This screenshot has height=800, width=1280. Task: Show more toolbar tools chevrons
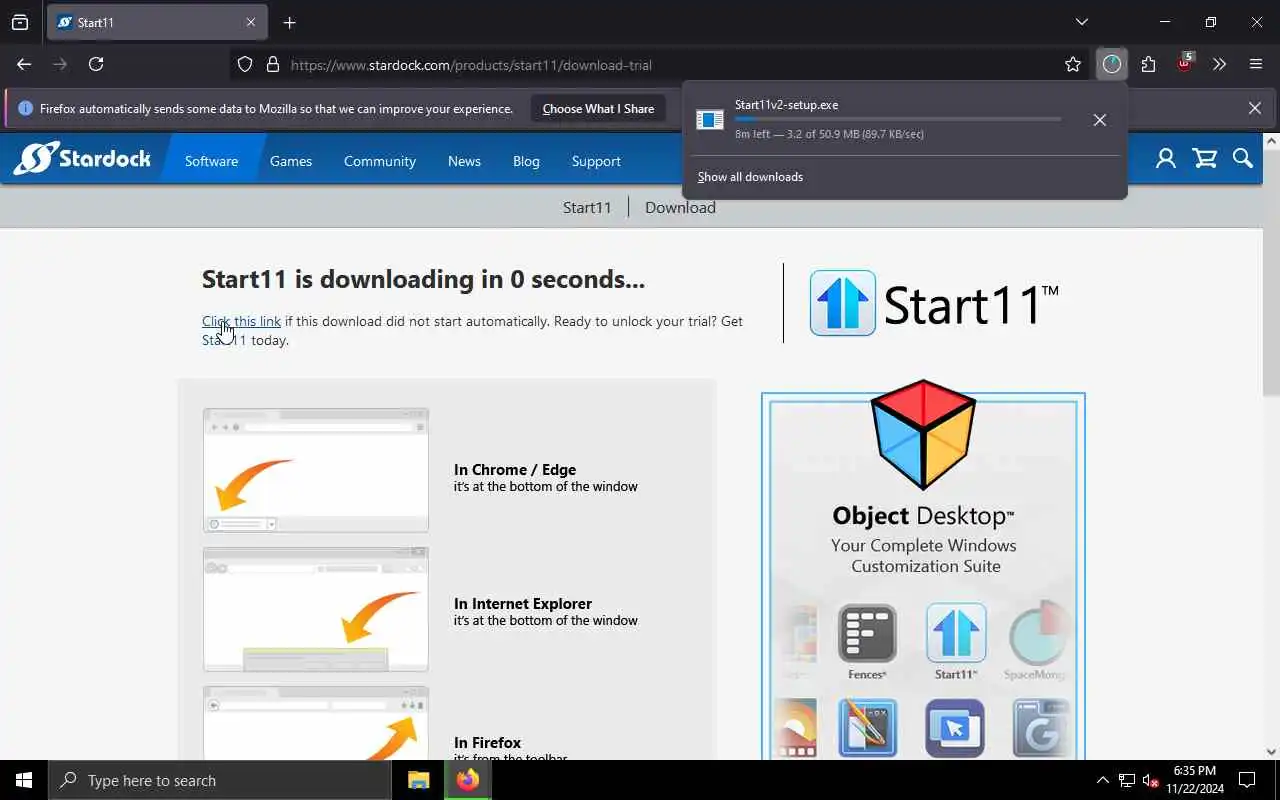pos(1219,64)
